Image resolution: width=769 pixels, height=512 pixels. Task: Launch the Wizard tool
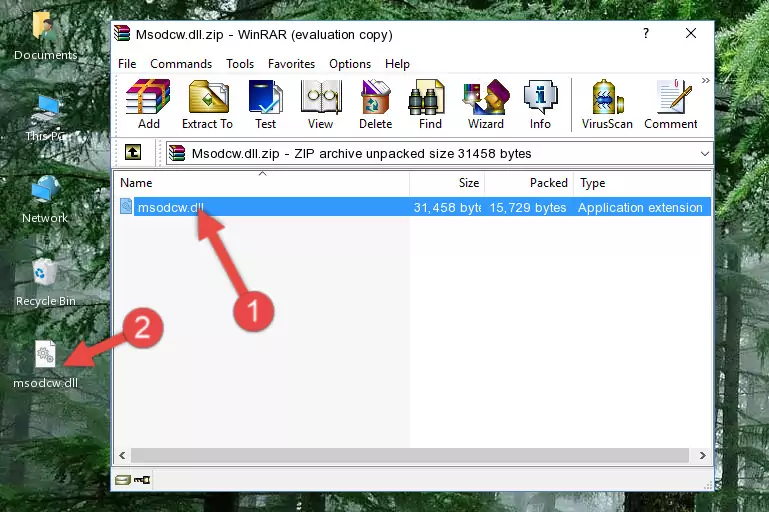coord(486,104)
